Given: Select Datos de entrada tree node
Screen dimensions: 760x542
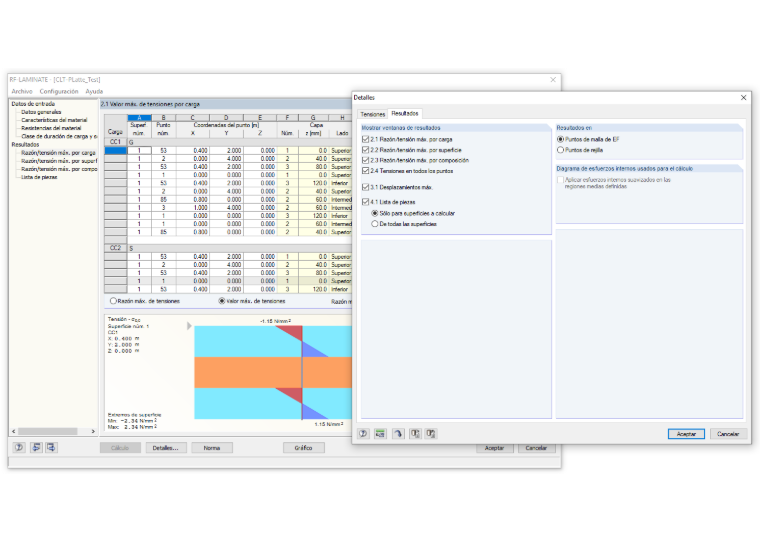Looking at the screenshot, I should 33,104.
